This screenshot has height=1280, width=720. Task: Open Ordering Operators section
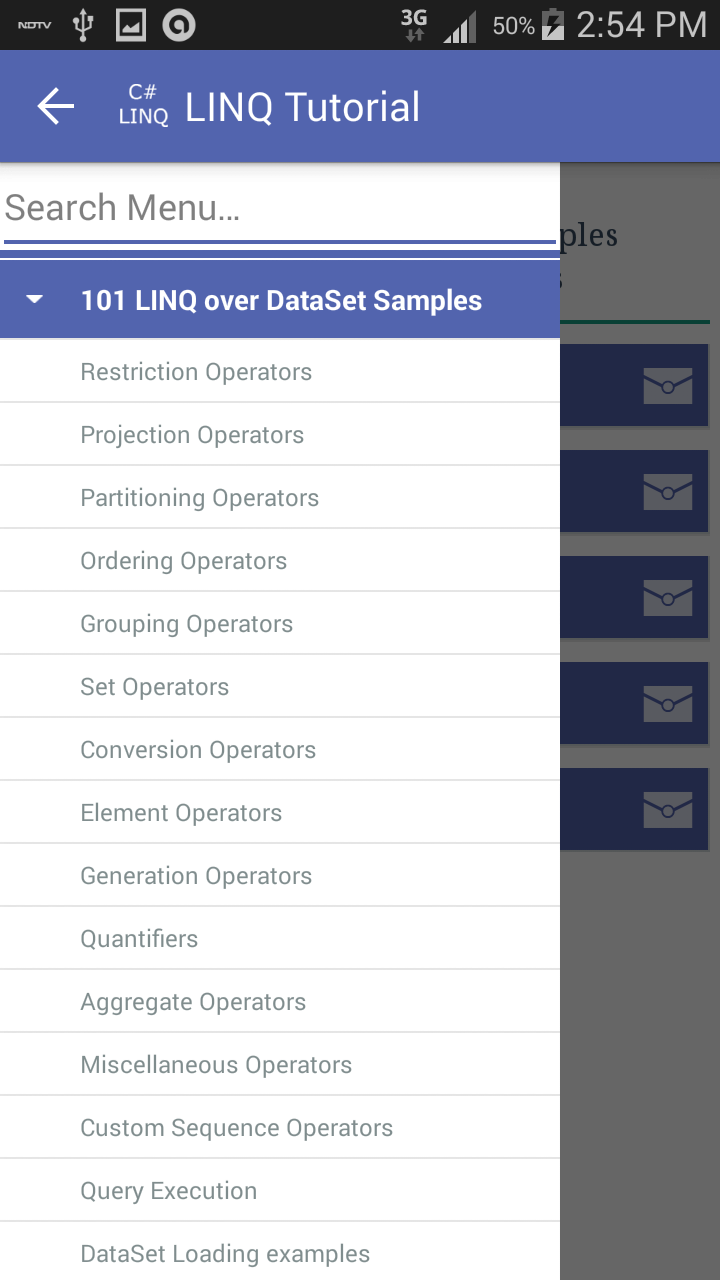pyautogui.click(x=184, y=561)
